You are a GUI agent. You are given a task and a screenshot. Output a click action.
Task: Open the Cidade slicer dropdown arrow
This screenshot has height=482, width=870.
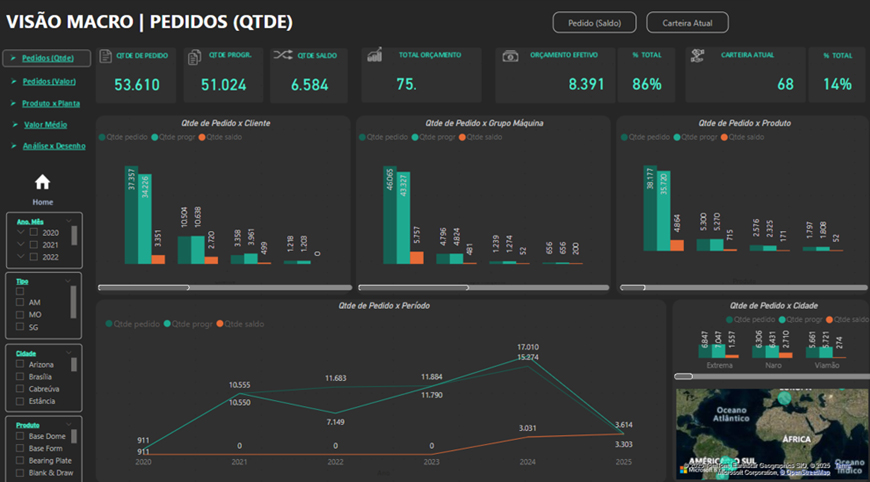[x=68, y=352]
